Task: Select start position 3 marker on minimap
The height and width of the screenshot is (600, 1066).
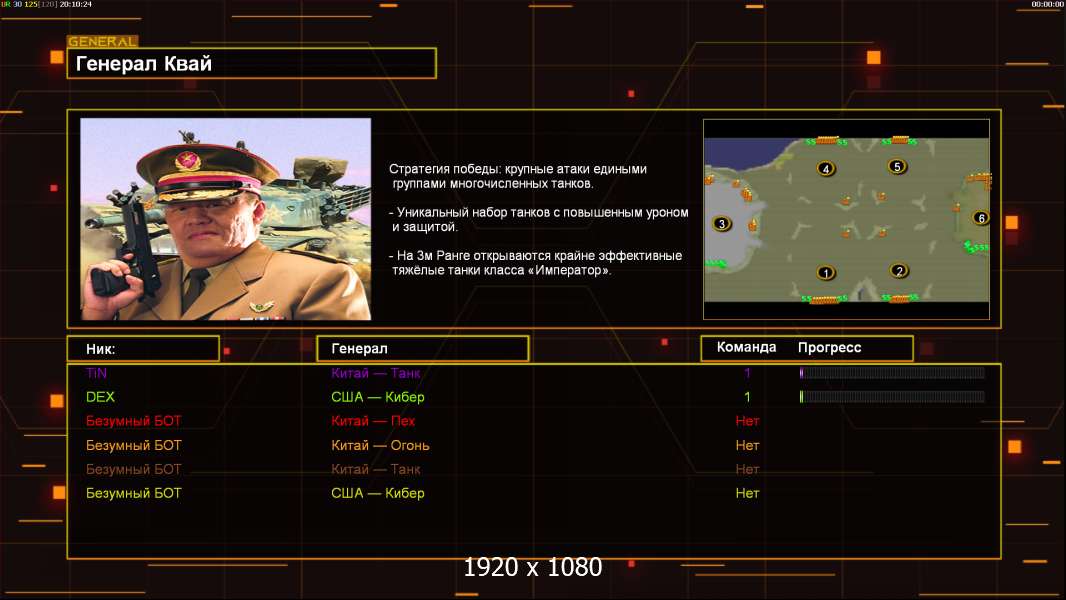Action: (x=721, y=223)
